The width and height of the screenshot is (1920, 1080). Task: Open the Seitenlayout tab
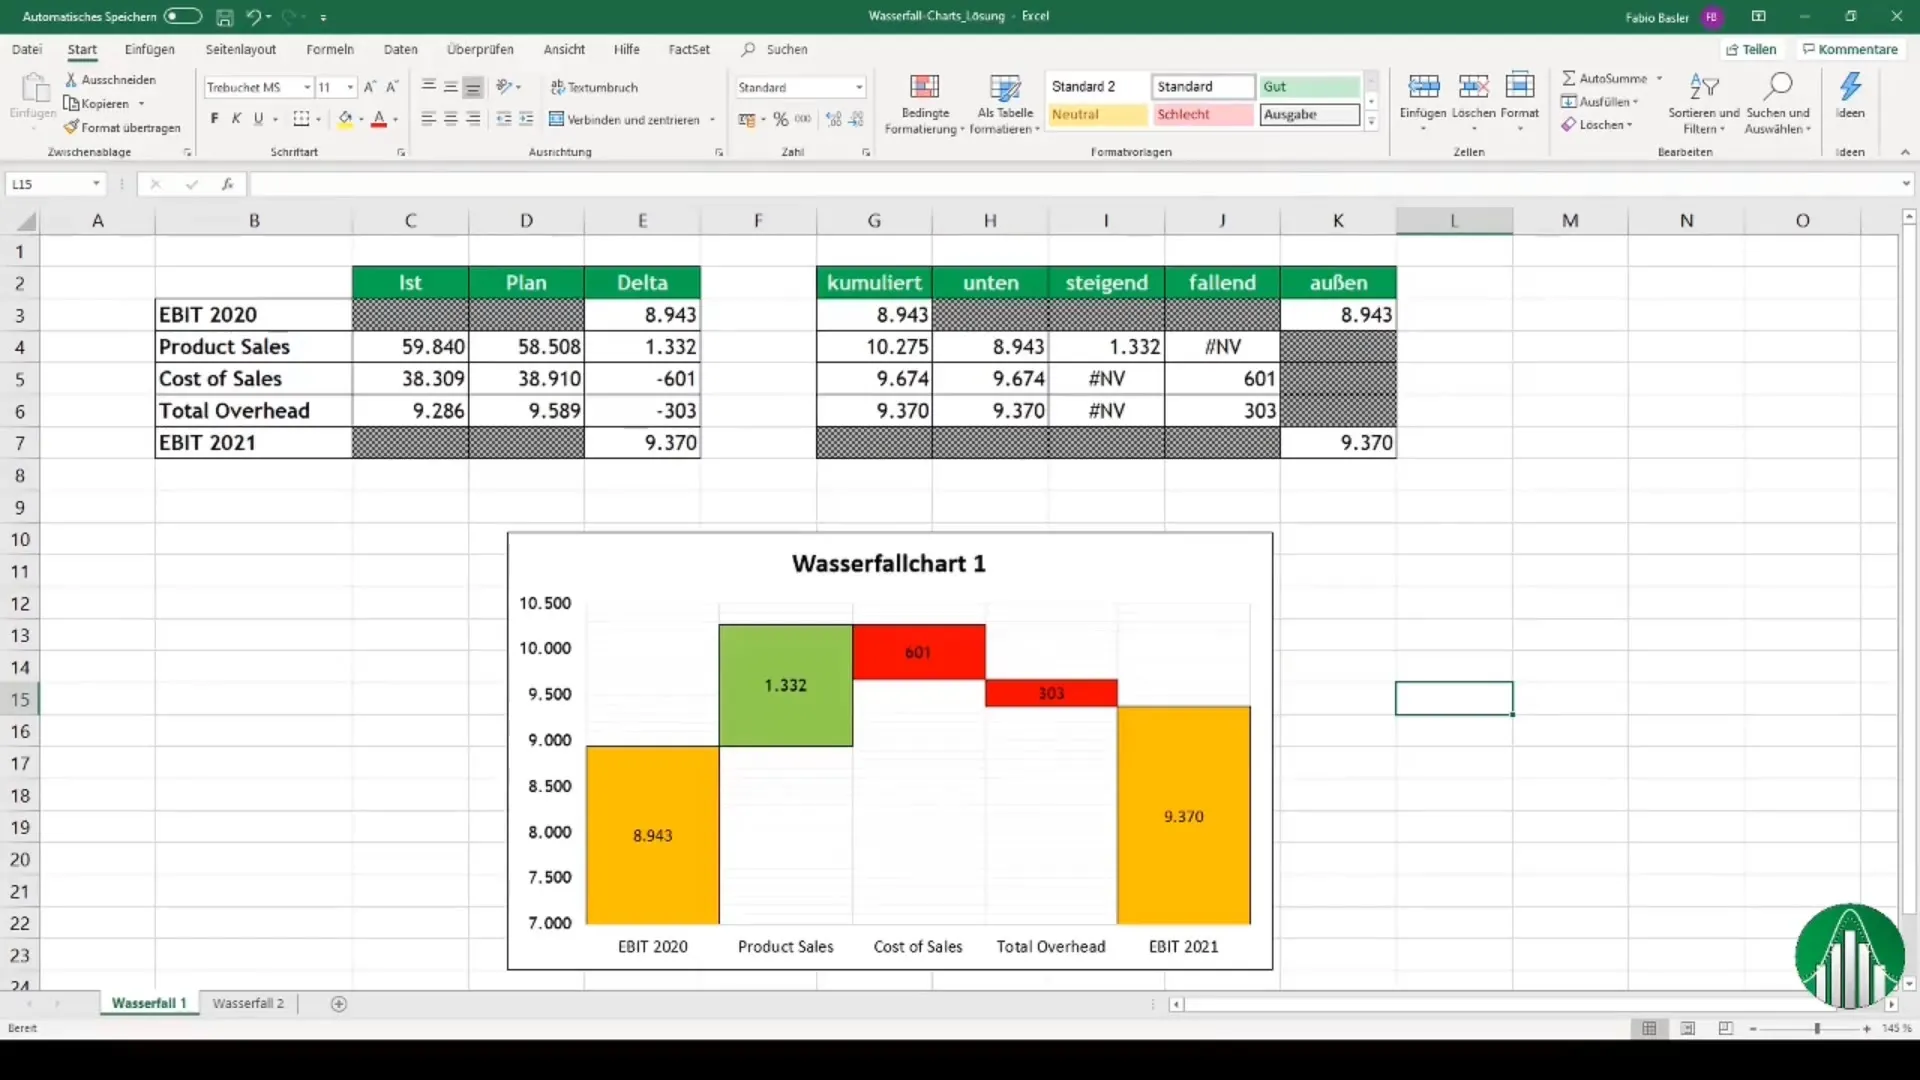(x=241, y=49)
